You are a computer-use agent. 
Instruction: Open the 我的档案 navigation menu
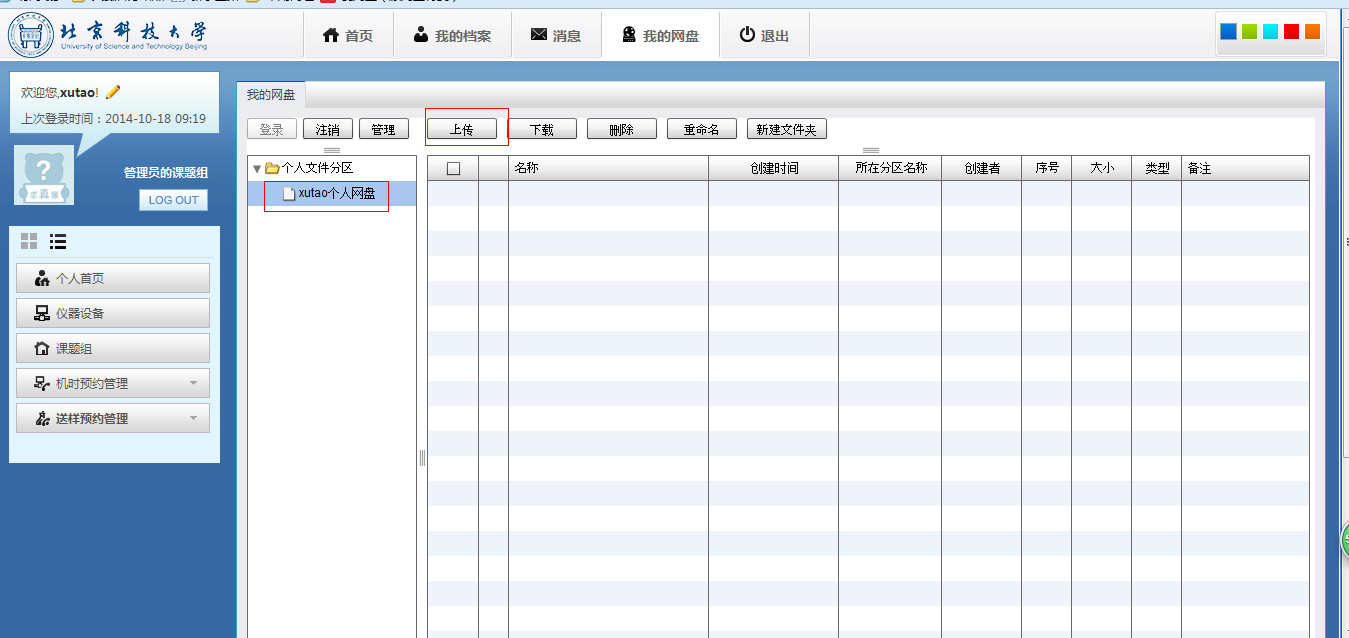pyautogui.click(x=452, y=36)
